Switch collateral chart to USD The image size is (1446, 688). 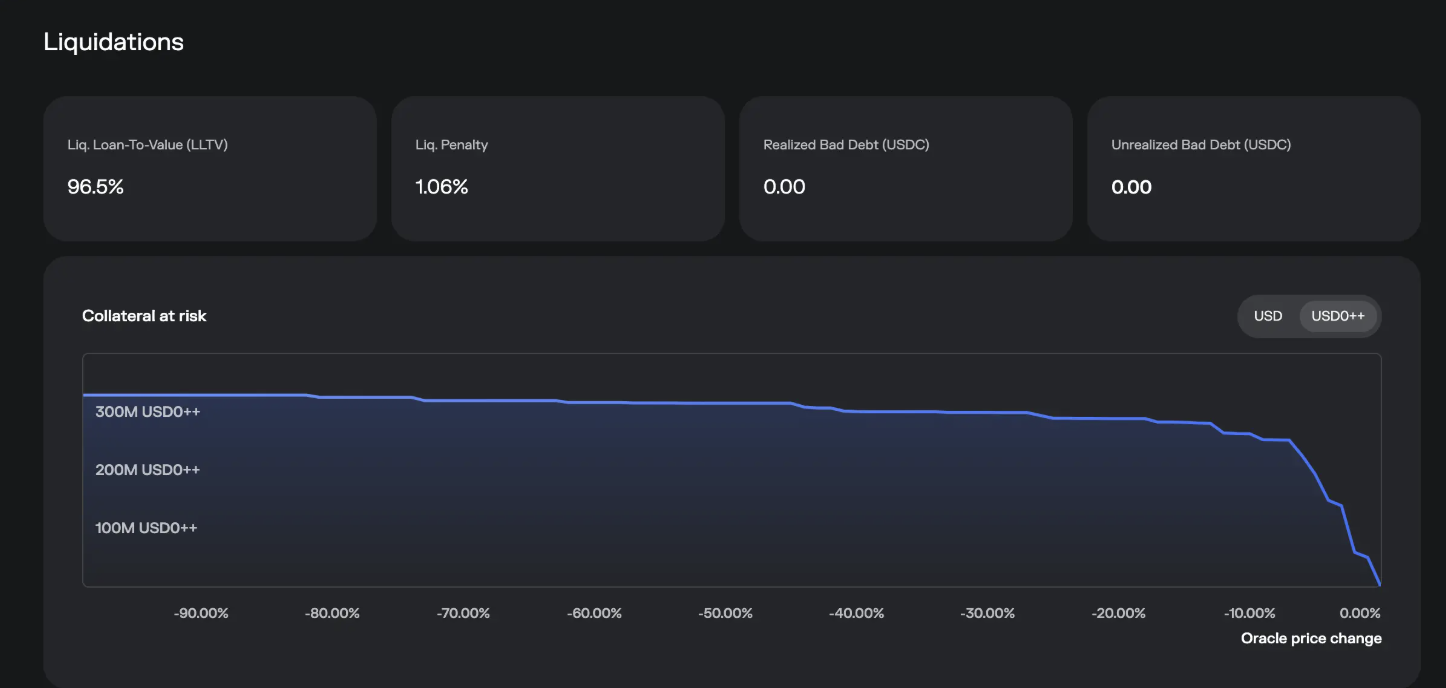pyautogui.click(x=1268, y=316)
